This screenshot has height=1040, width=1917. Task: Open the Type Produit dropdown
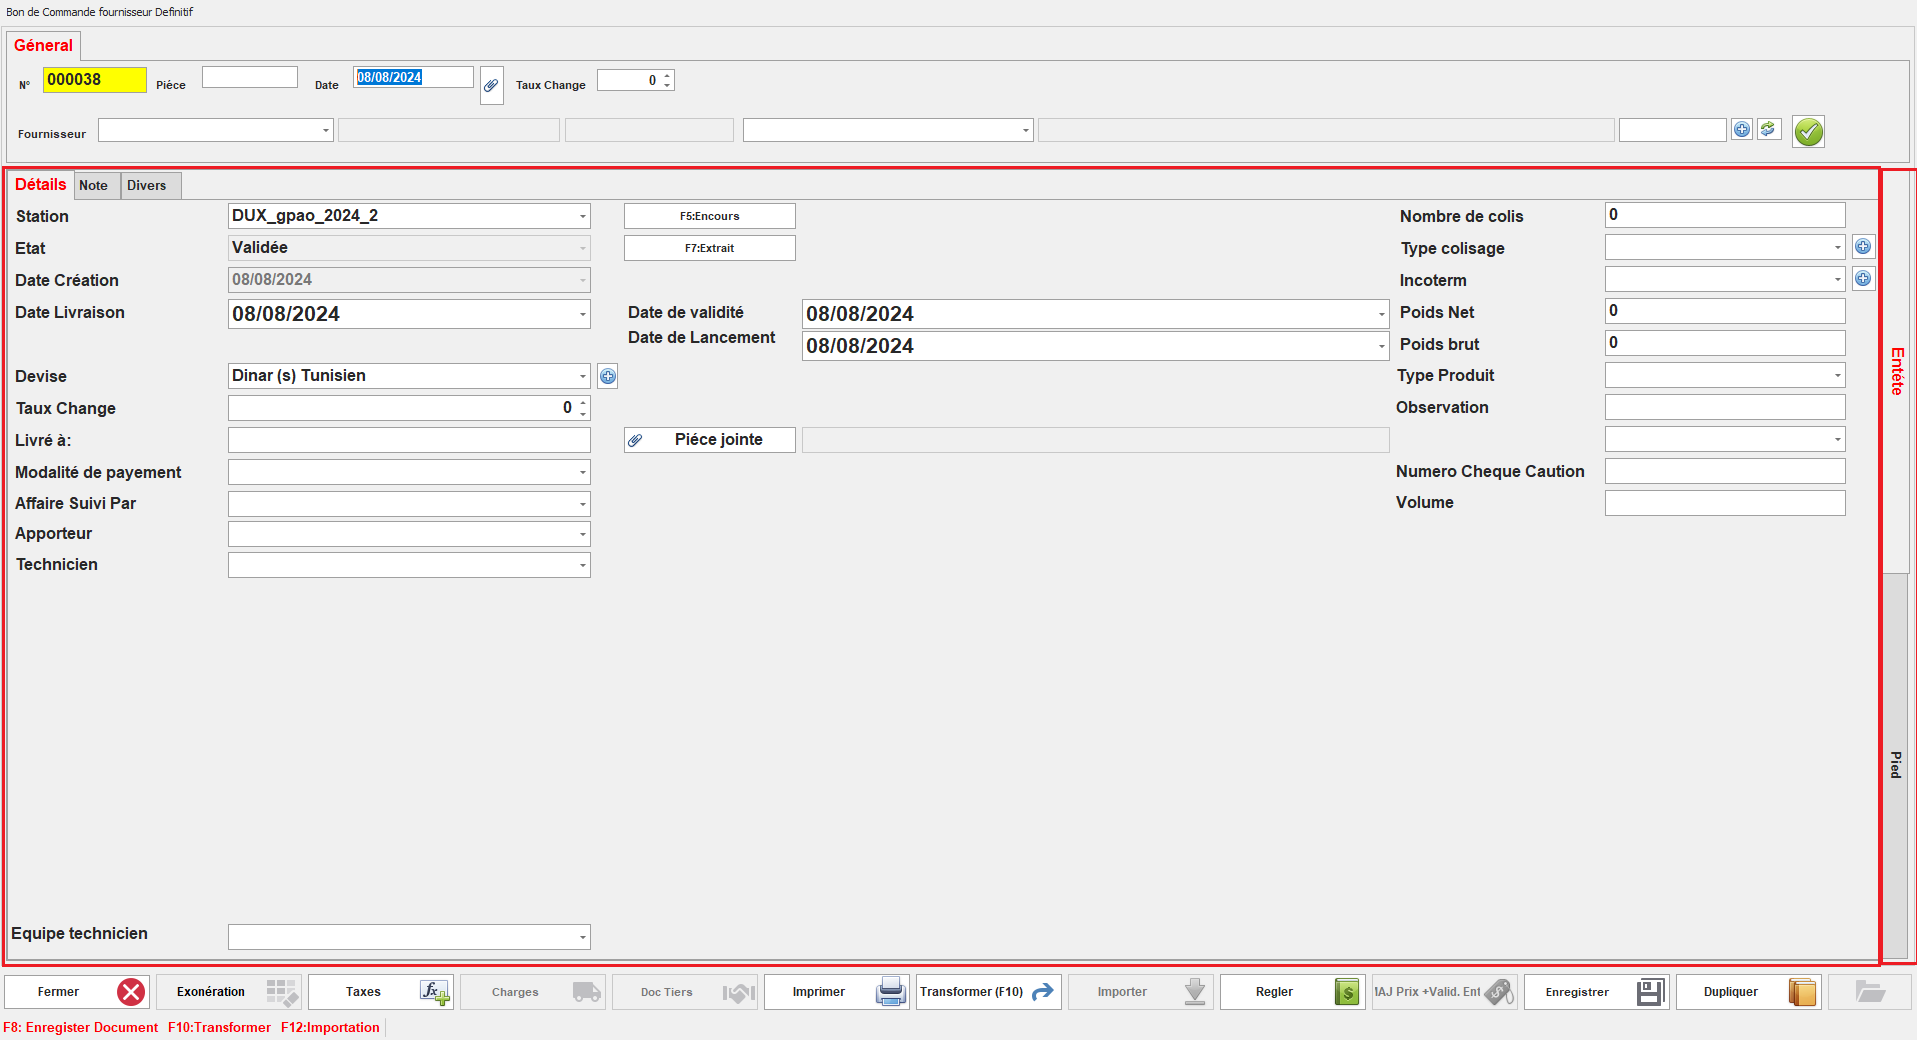coord(1837,375)
